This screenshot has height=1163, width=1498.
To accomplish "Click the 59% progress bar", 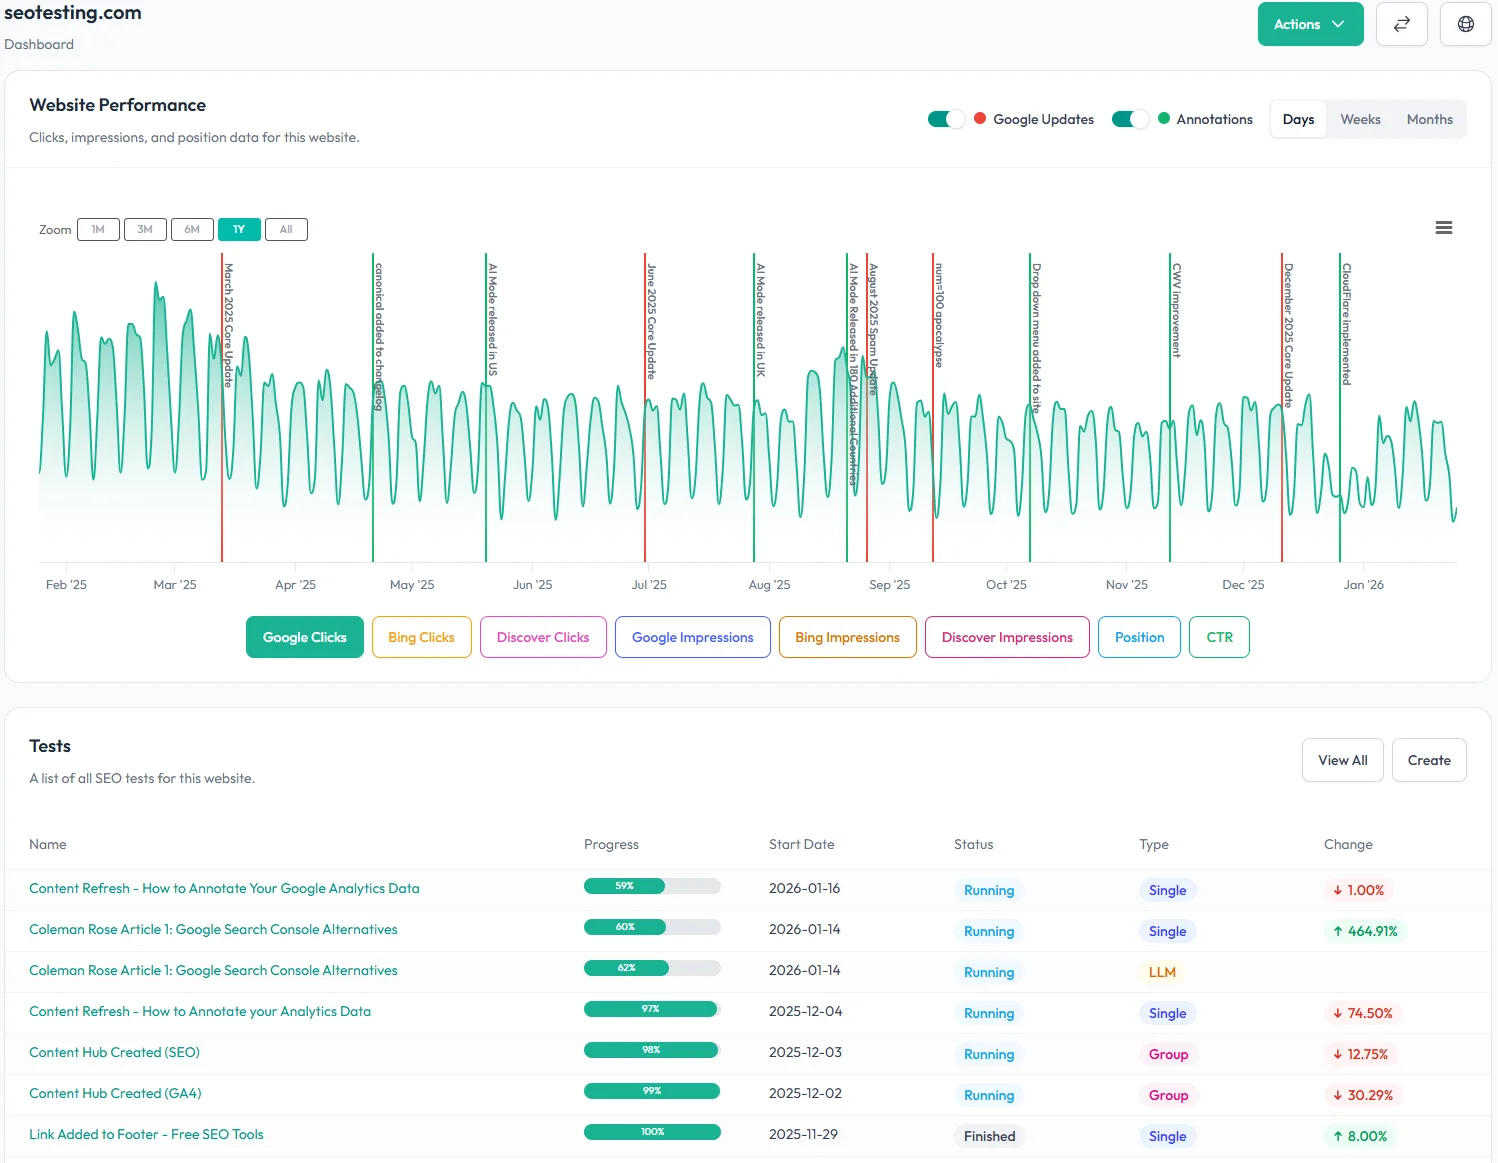I will click(651, 886).
